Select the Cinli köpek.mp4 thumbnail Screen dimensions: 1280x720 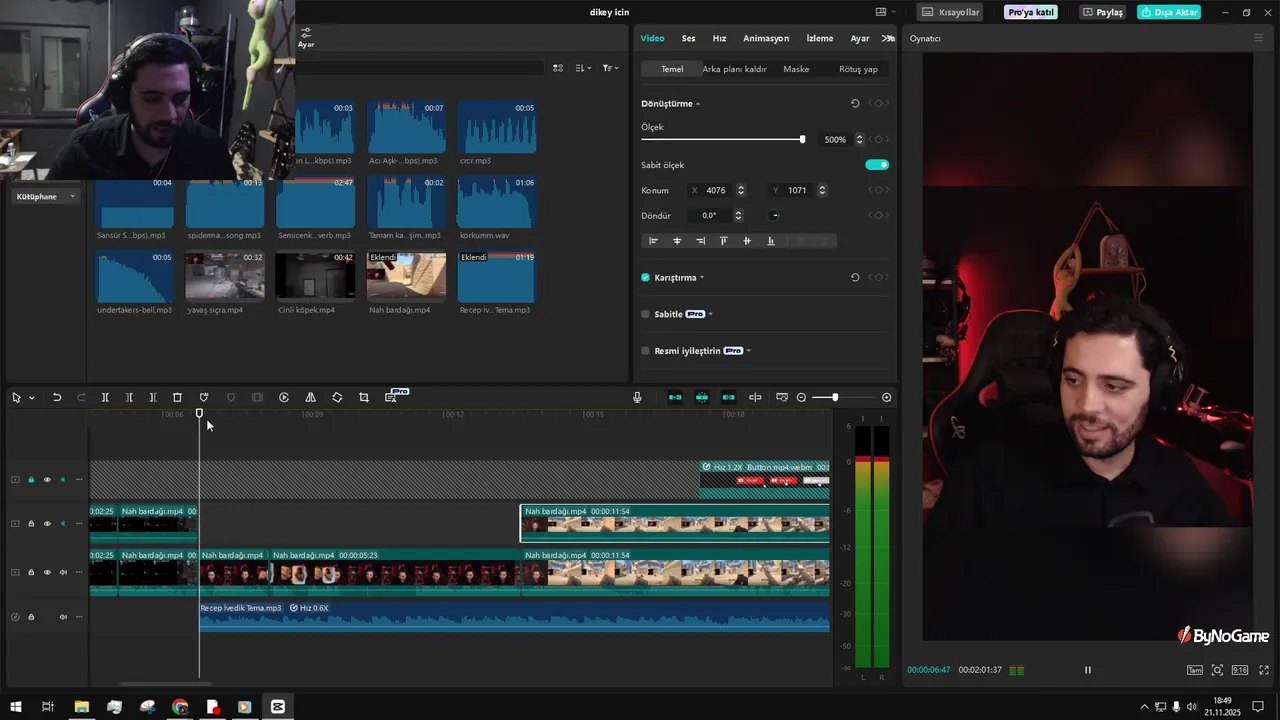[x=315, y=276]
